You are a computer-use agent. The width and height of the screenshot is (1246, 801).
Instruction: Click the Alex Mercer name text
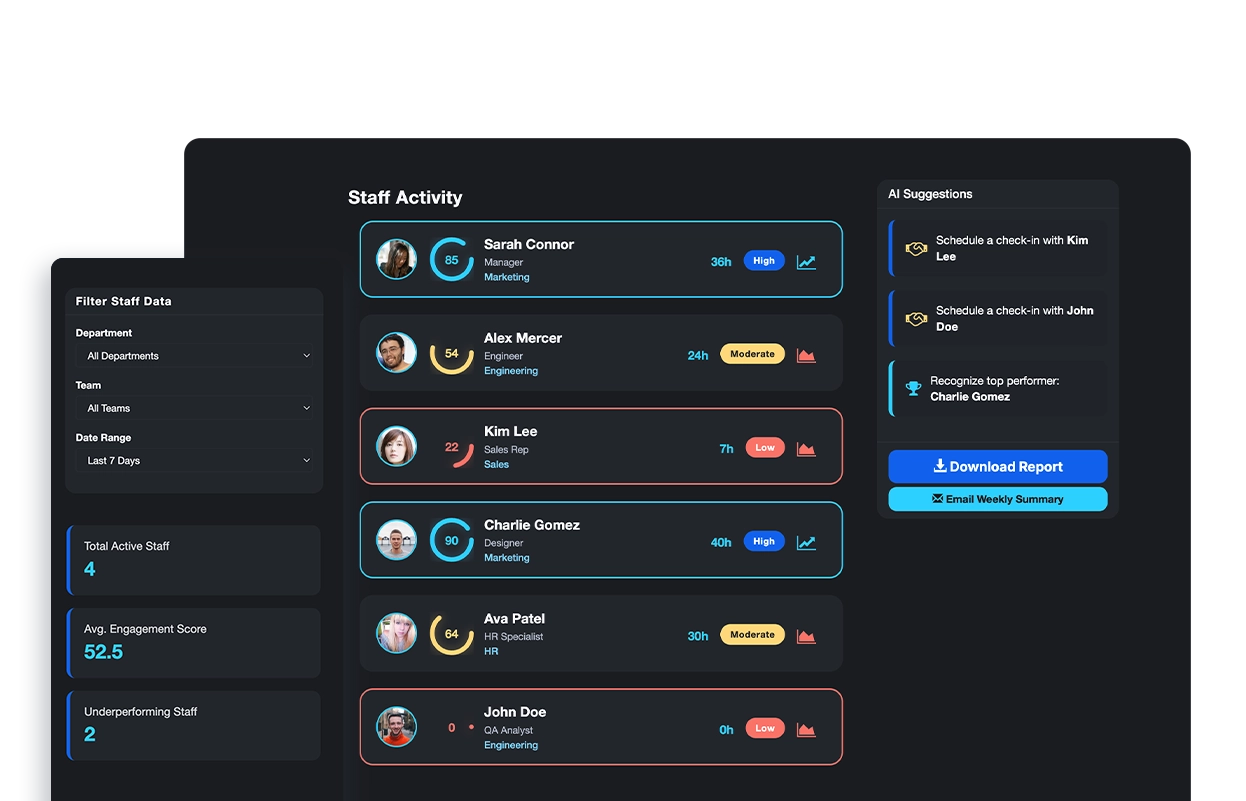(523, 338)
